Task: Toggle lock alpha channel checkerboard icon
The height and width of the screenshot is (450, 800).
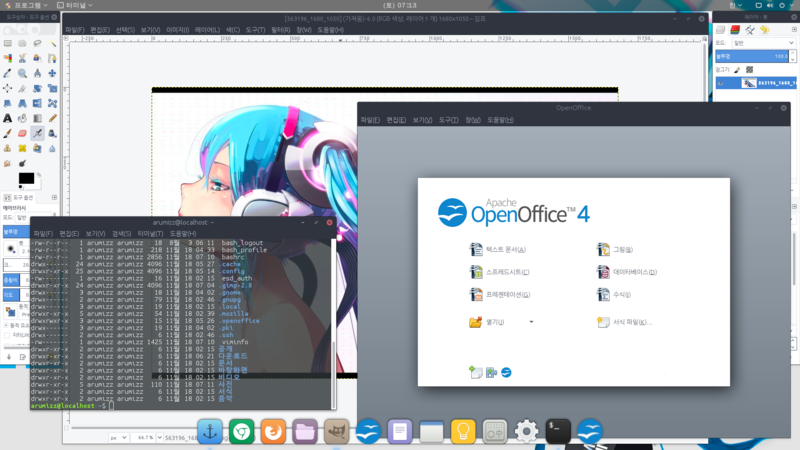Action: click(x=749, y=69)
